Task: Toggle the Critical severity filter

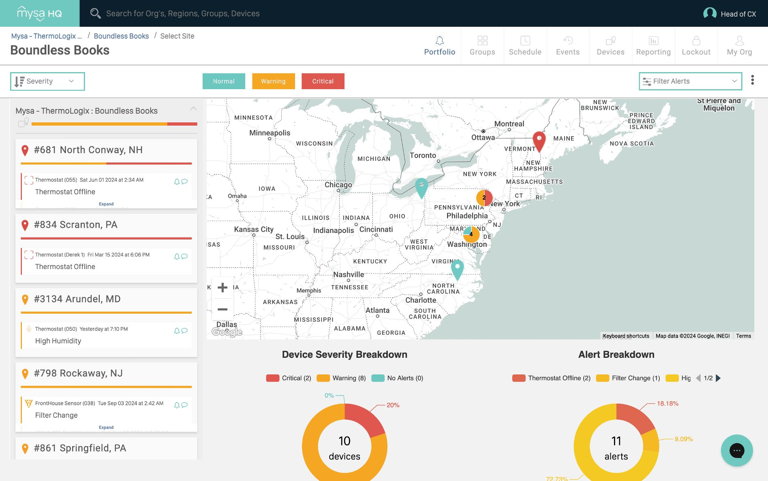Action: tap(323, 81)
